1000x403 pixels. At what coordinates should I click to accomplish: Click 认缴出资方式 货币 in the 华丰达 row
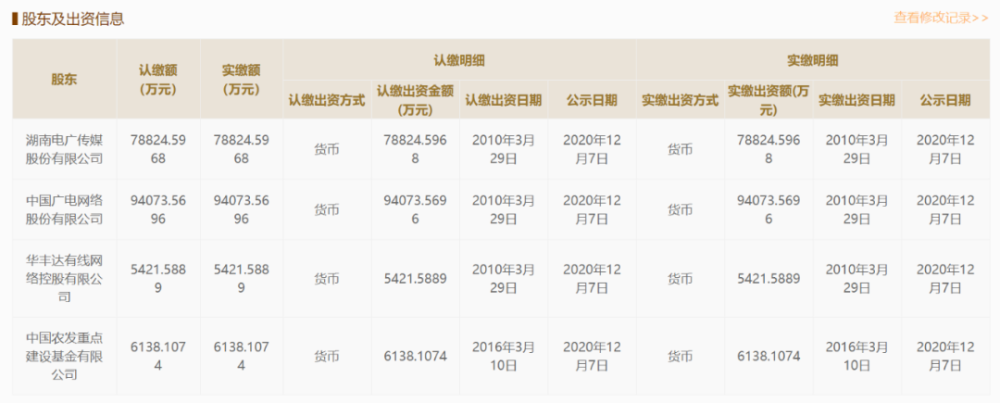coord(327,279)
